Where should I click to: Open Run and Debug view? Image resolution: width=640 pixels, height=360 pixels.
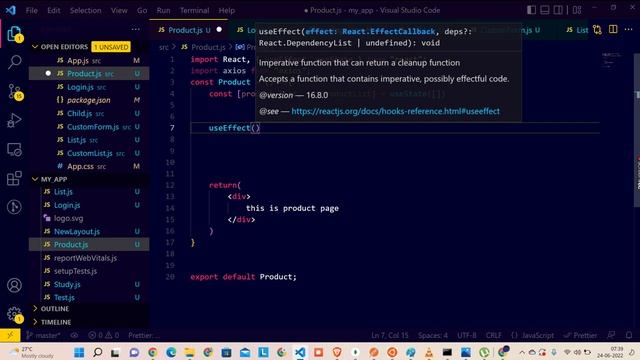tap(14, 121)
